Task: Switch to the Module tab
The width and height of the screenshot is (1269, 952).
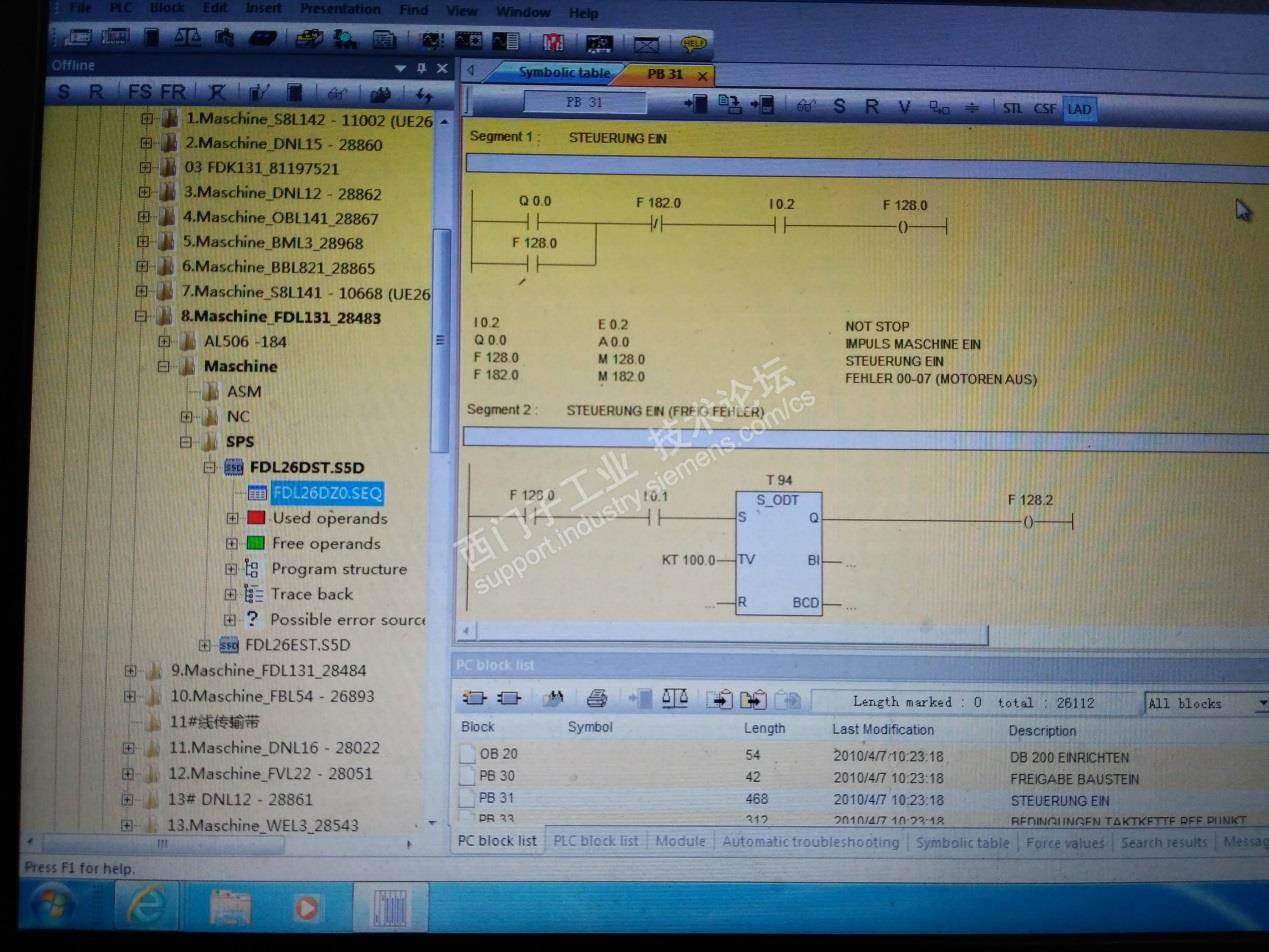Action: tap(680, 841)
